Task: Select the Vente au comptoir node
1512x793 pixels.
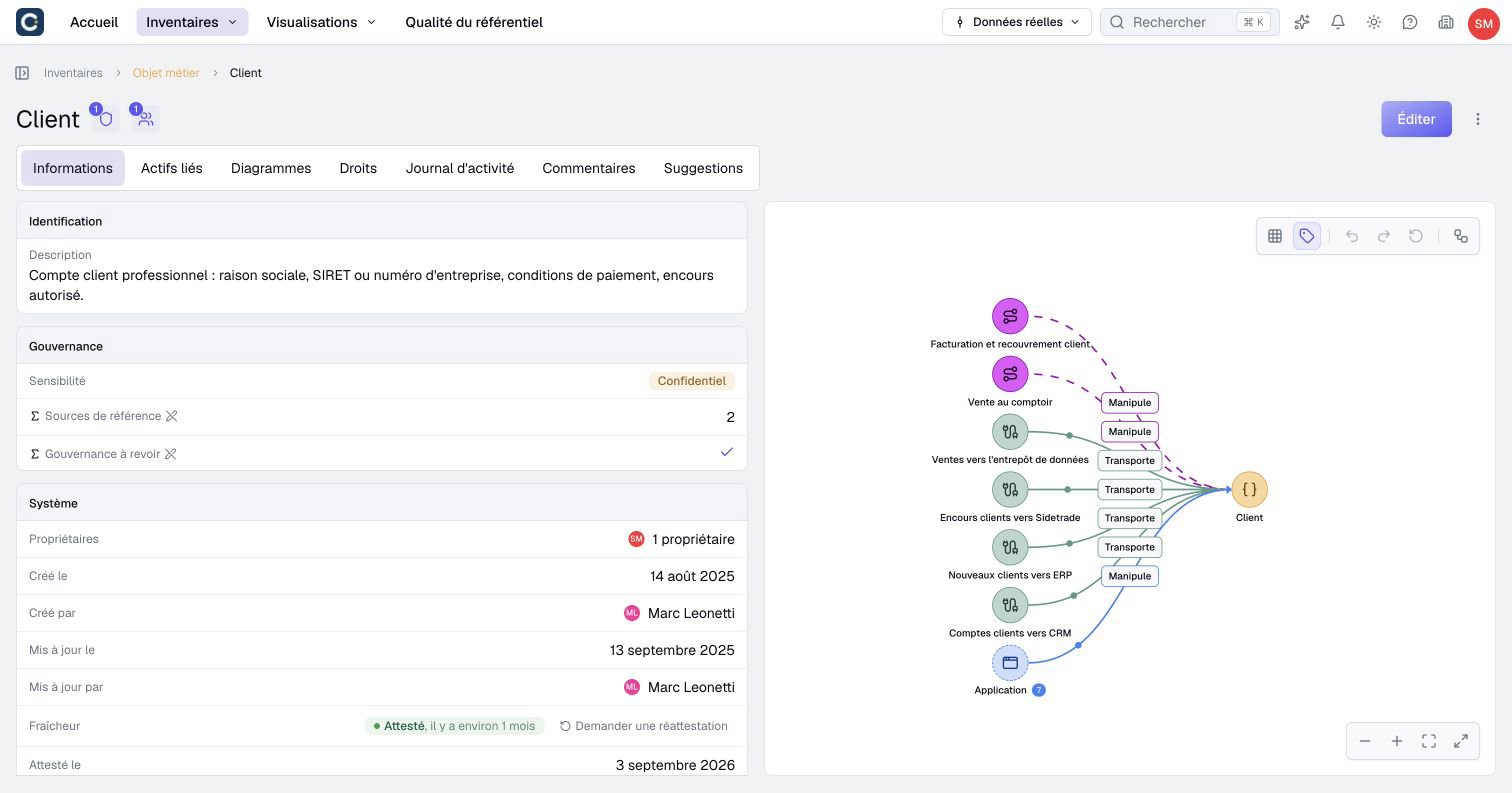Action: coord(1010,374)
